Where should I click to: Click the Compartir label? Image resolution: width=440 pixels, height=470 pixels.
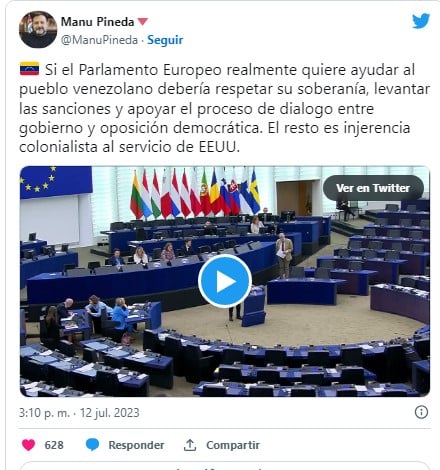[233, 445]
